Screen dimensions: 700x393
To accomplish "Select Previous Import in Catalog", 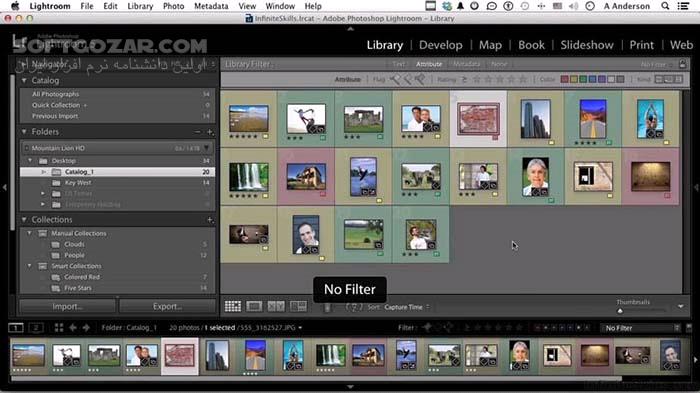I will click(117, 116).
